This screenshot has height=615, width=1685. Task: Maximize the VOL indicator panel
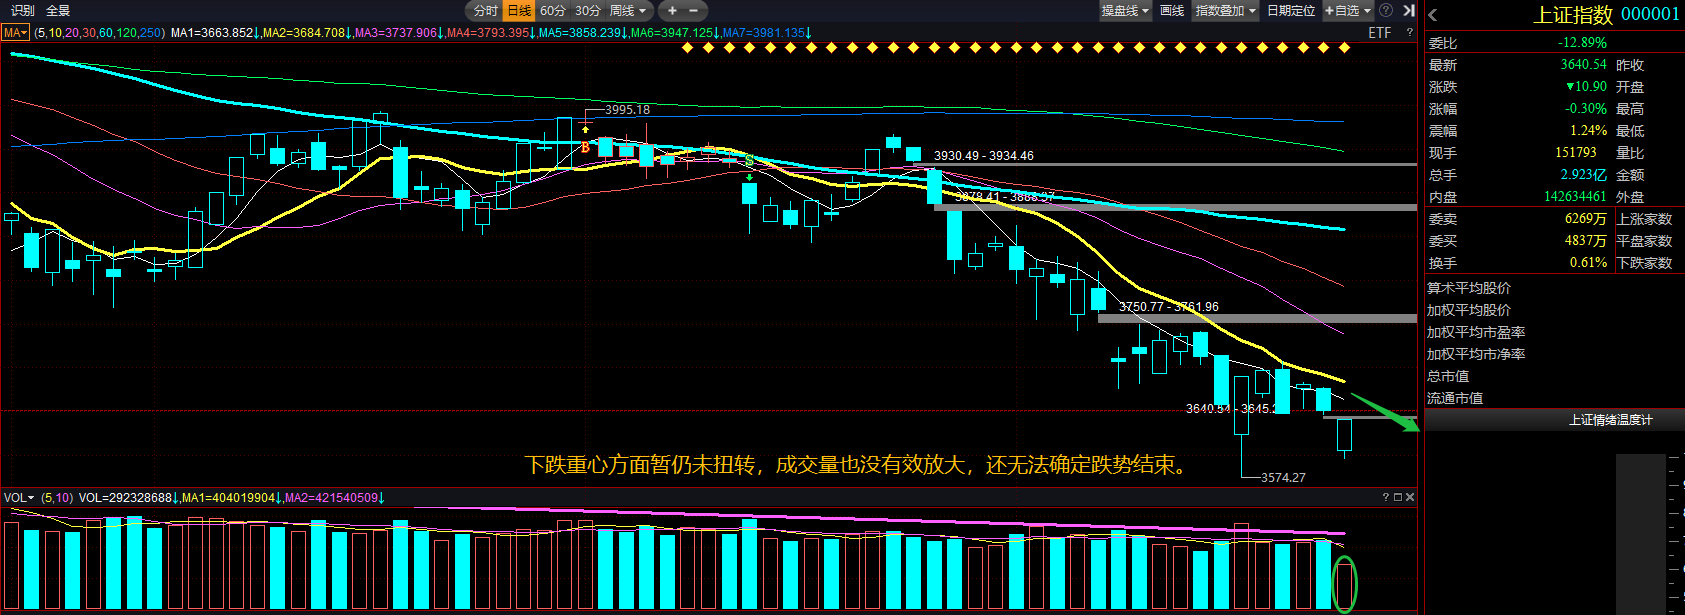[x=1398, y=497]
